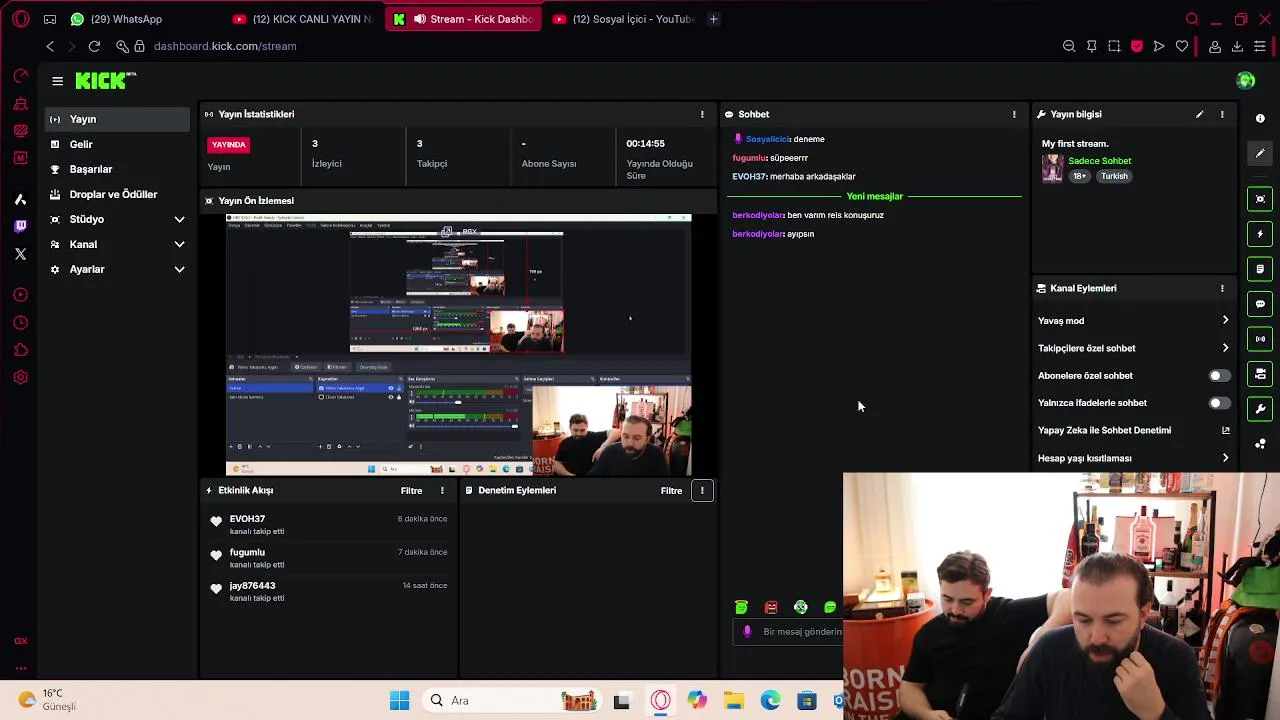Open Başarılar in the sidebar

pyautogui.click(x=117, y=169)
